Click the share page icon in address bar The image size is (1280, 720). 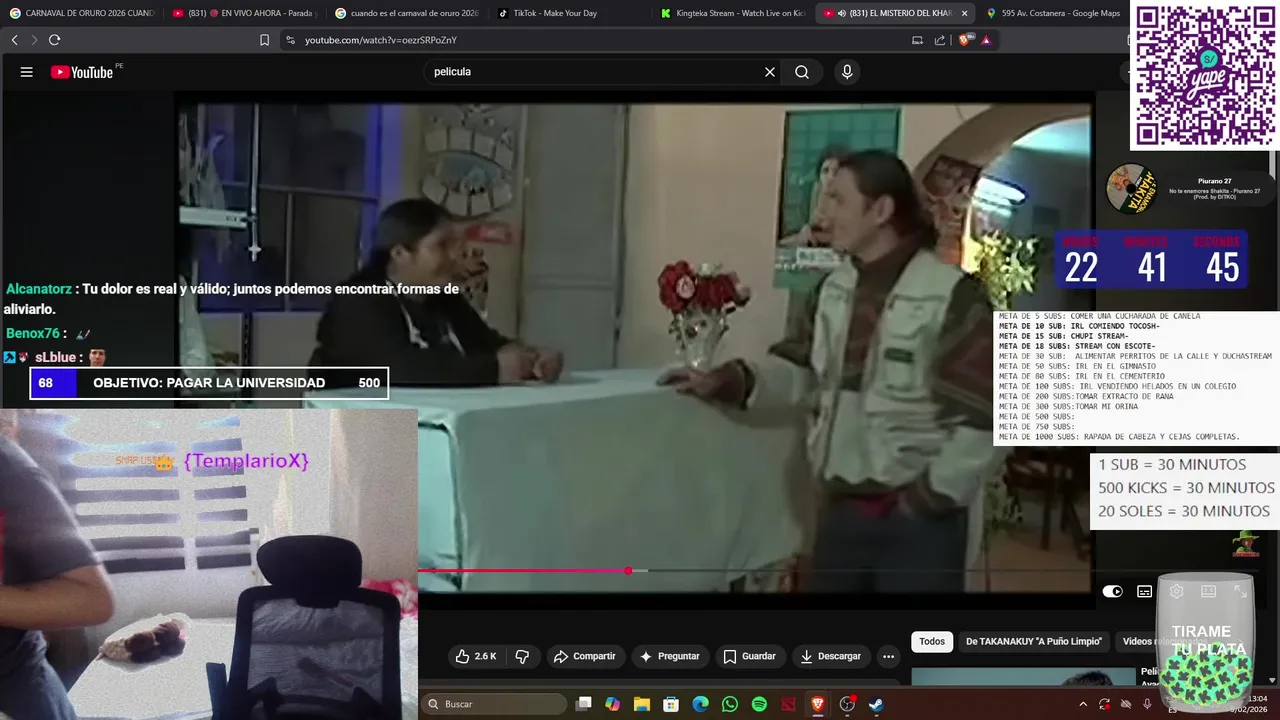tap(940, 40)
